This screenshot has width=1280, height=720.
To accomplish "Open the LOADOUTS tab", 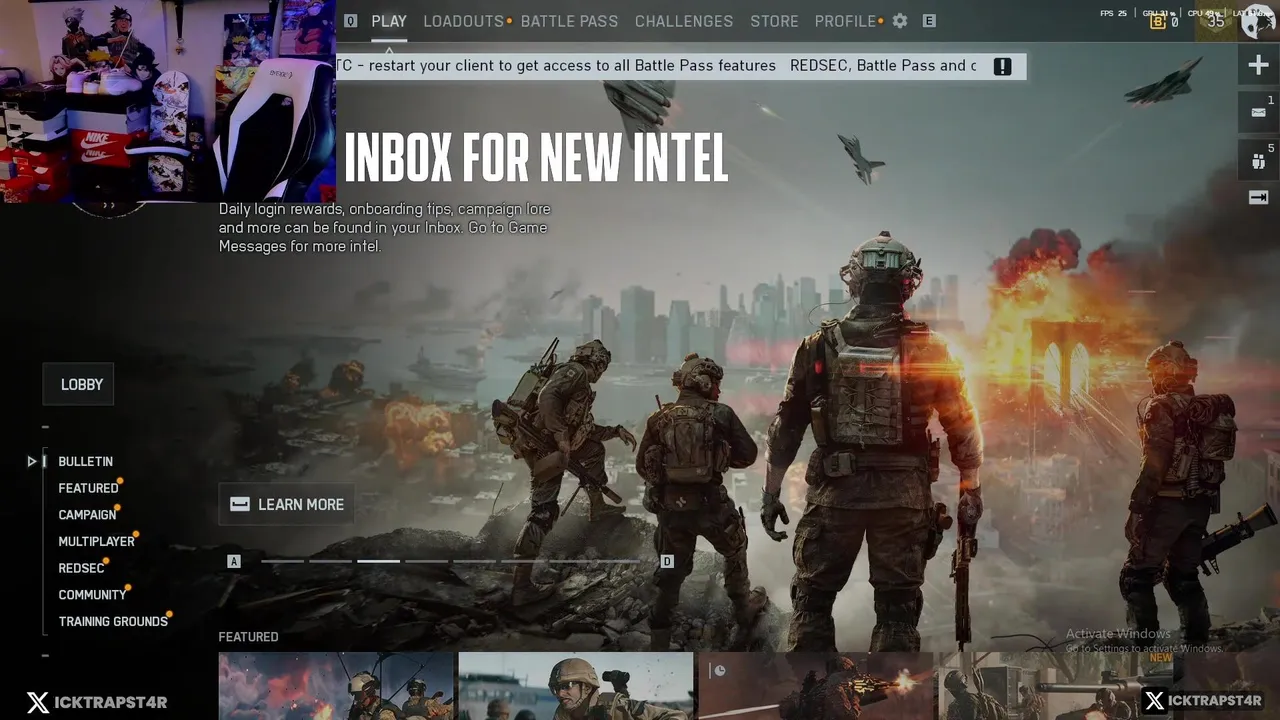I will [x=464, y=21].
